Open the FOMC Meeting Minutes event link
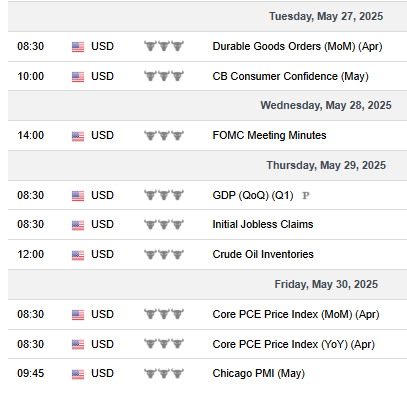Image resolution: width=407 pixels, height=395 pixels. (x=269, y=135)
